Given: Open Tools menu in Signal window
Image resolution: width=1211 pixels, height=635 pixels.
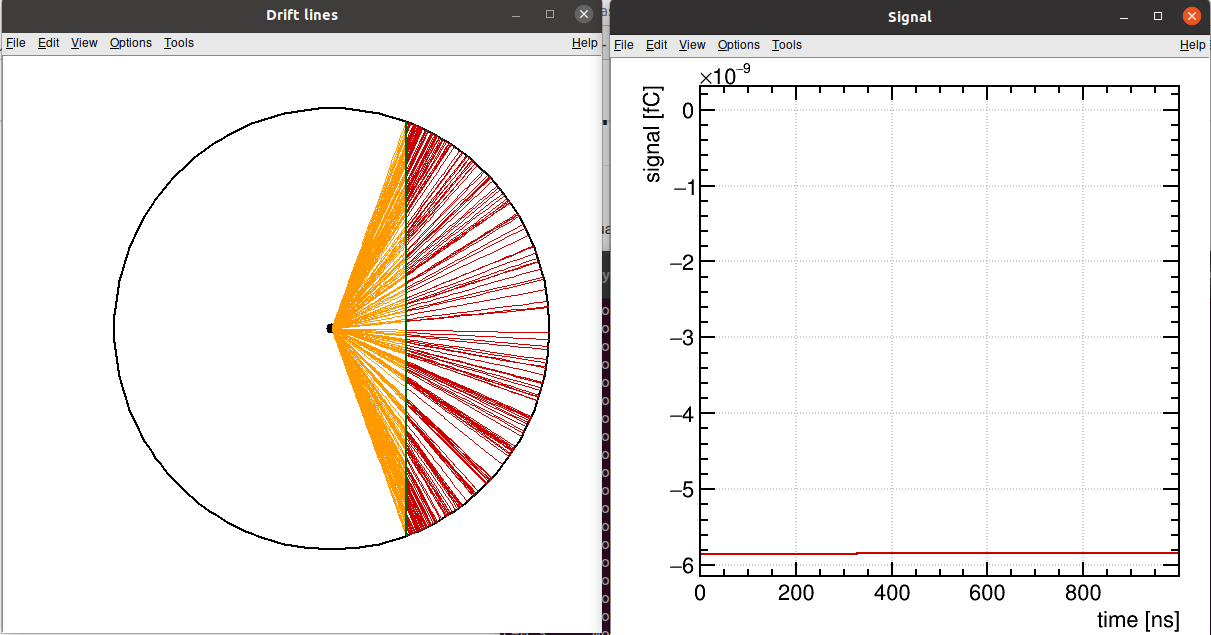Looking at the screenshot, I should click(x=787, y=45).
